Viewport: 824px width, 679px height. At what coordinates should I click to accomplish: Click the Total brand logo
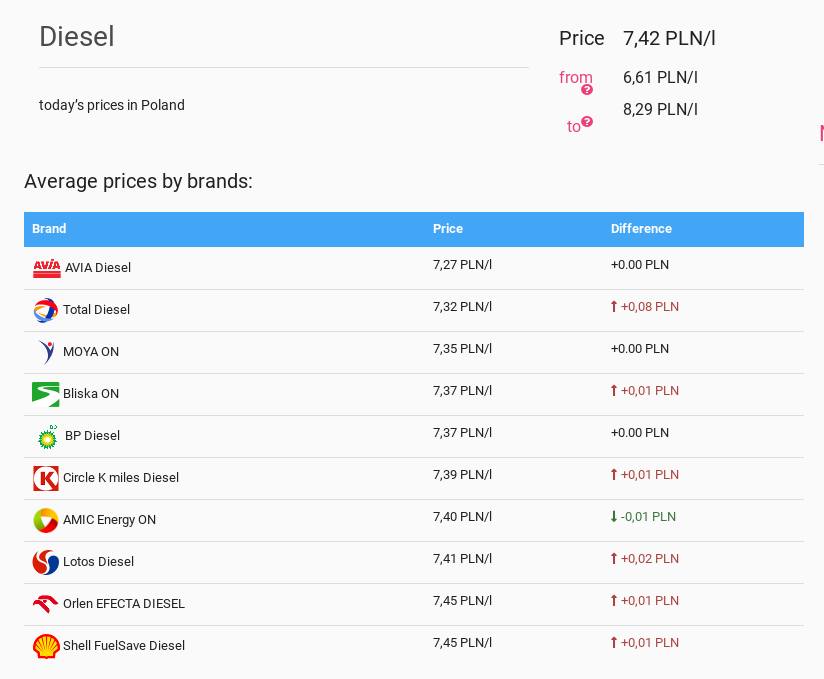(x=46, y=310)
